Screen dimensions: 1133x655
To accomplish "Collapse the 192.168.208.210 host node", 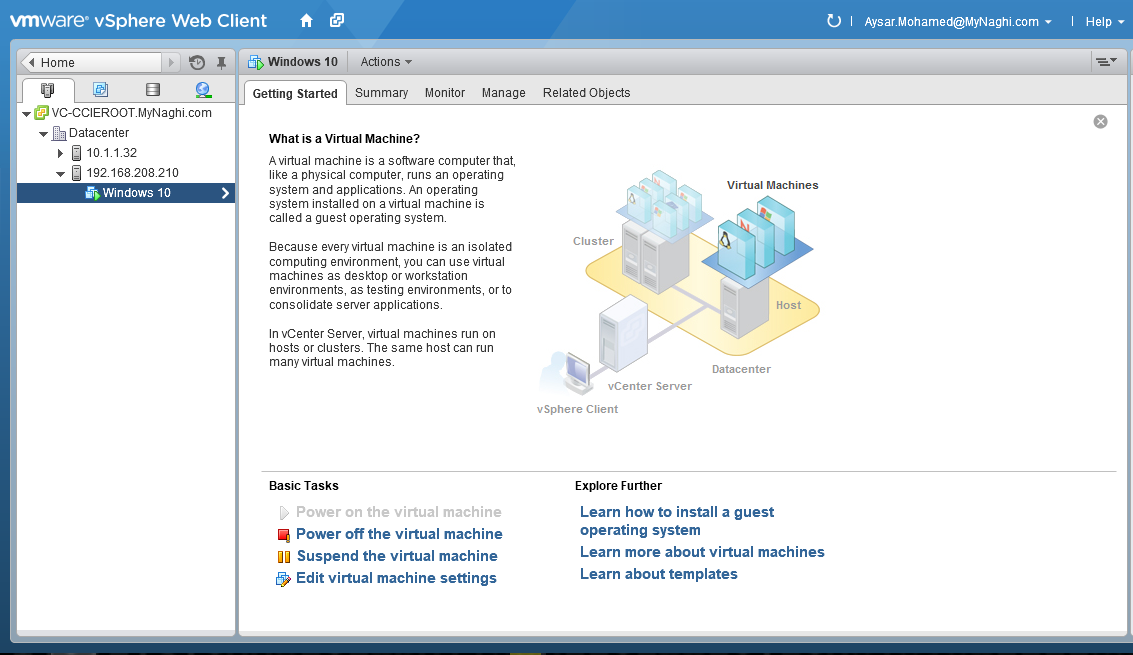I will (x=61, y=173).
